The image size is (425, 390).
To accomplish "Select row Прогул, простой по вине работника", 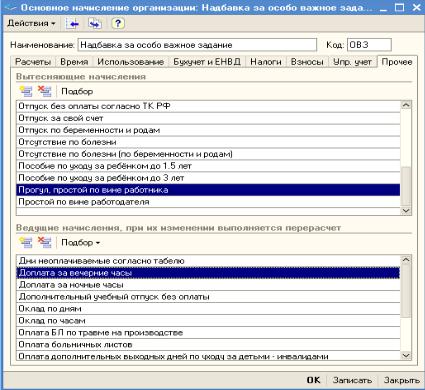I will [208, 190].
